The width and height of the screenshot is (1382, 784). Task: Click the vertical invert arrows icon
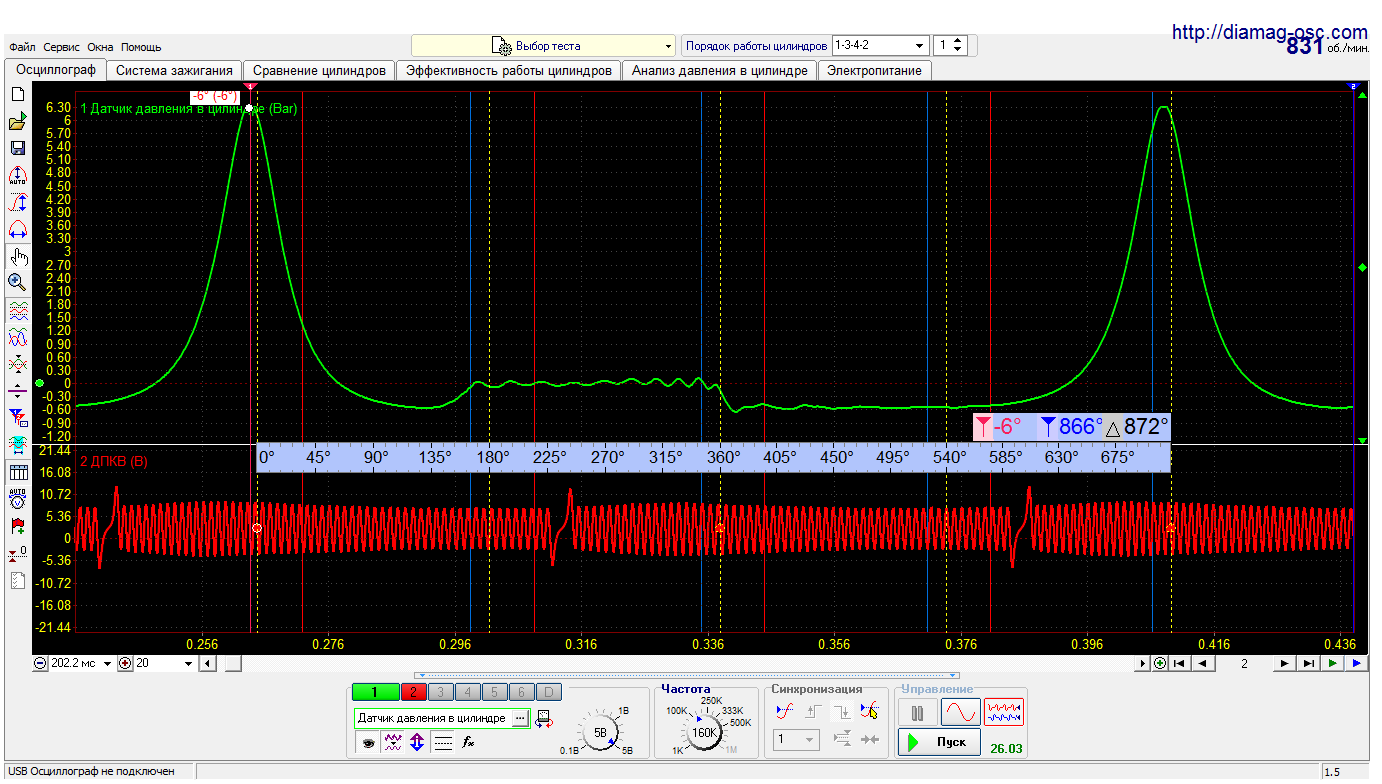417,742
